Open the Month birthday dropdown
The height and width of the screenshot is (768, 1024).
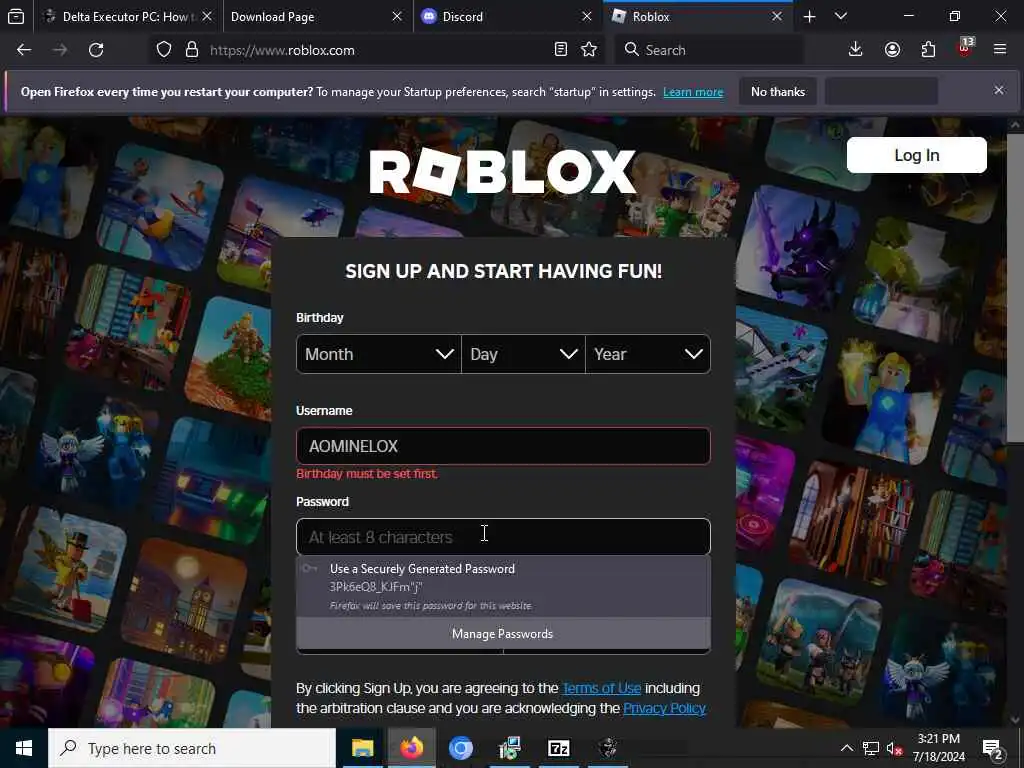pos(379,354)
